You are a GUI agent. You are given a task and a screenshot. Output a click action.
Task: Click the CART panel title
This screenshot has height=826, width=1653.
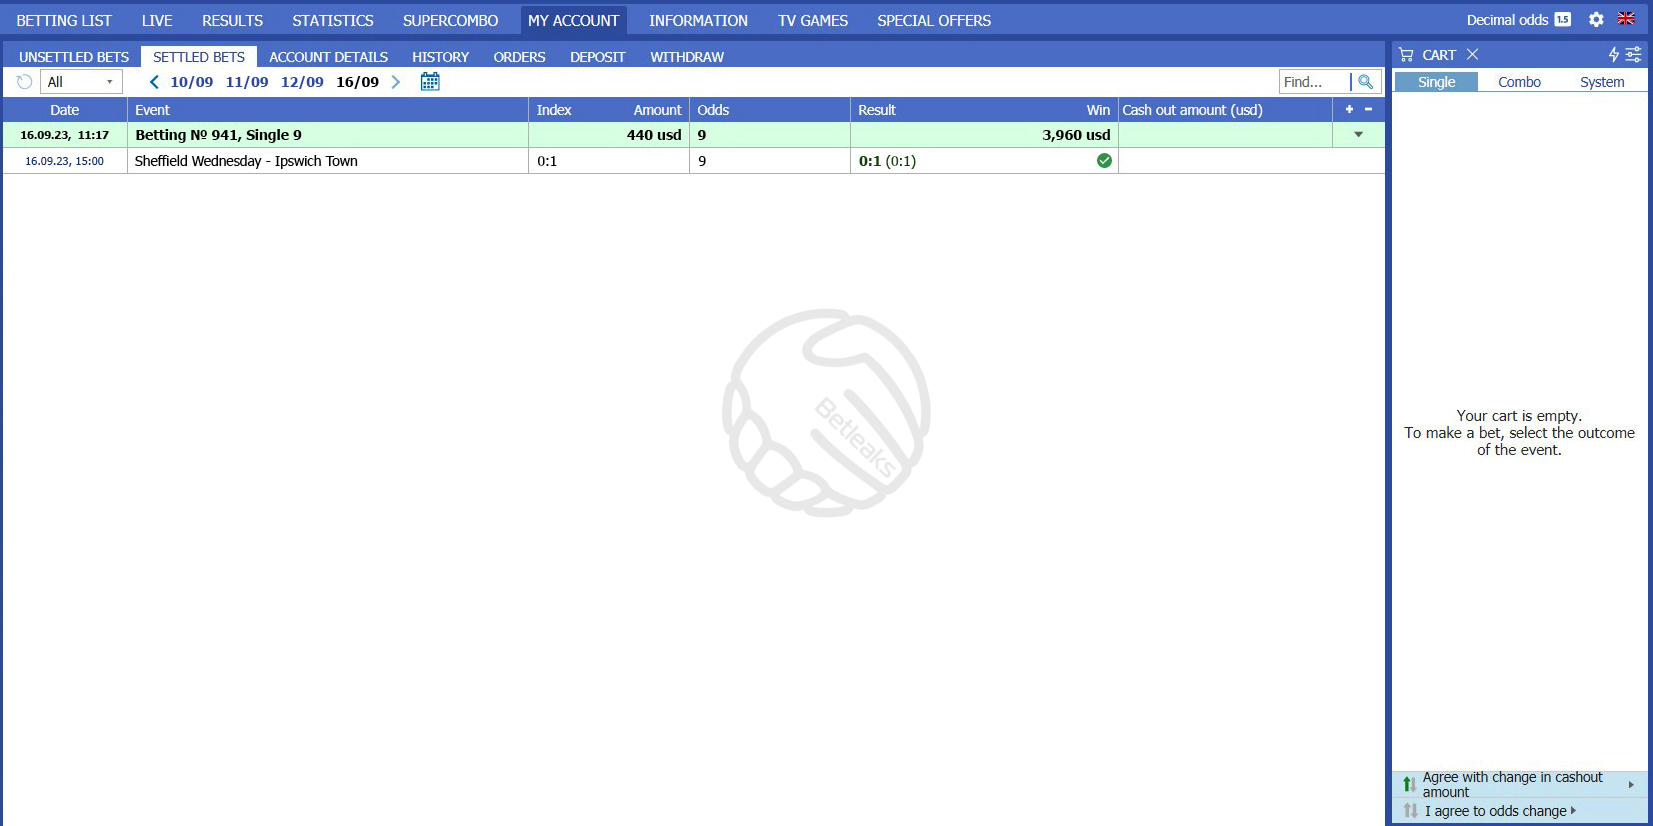point(1439,55)
